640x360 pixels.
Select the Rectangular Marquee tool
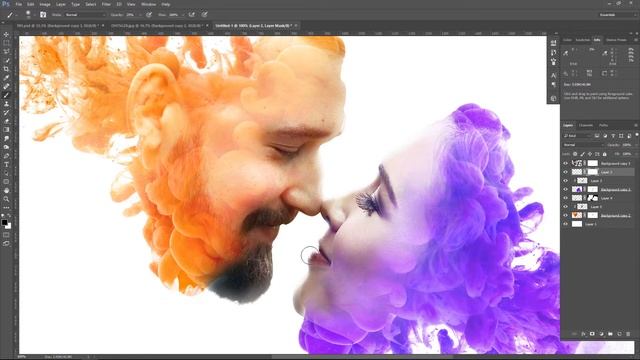coord(6,43)
